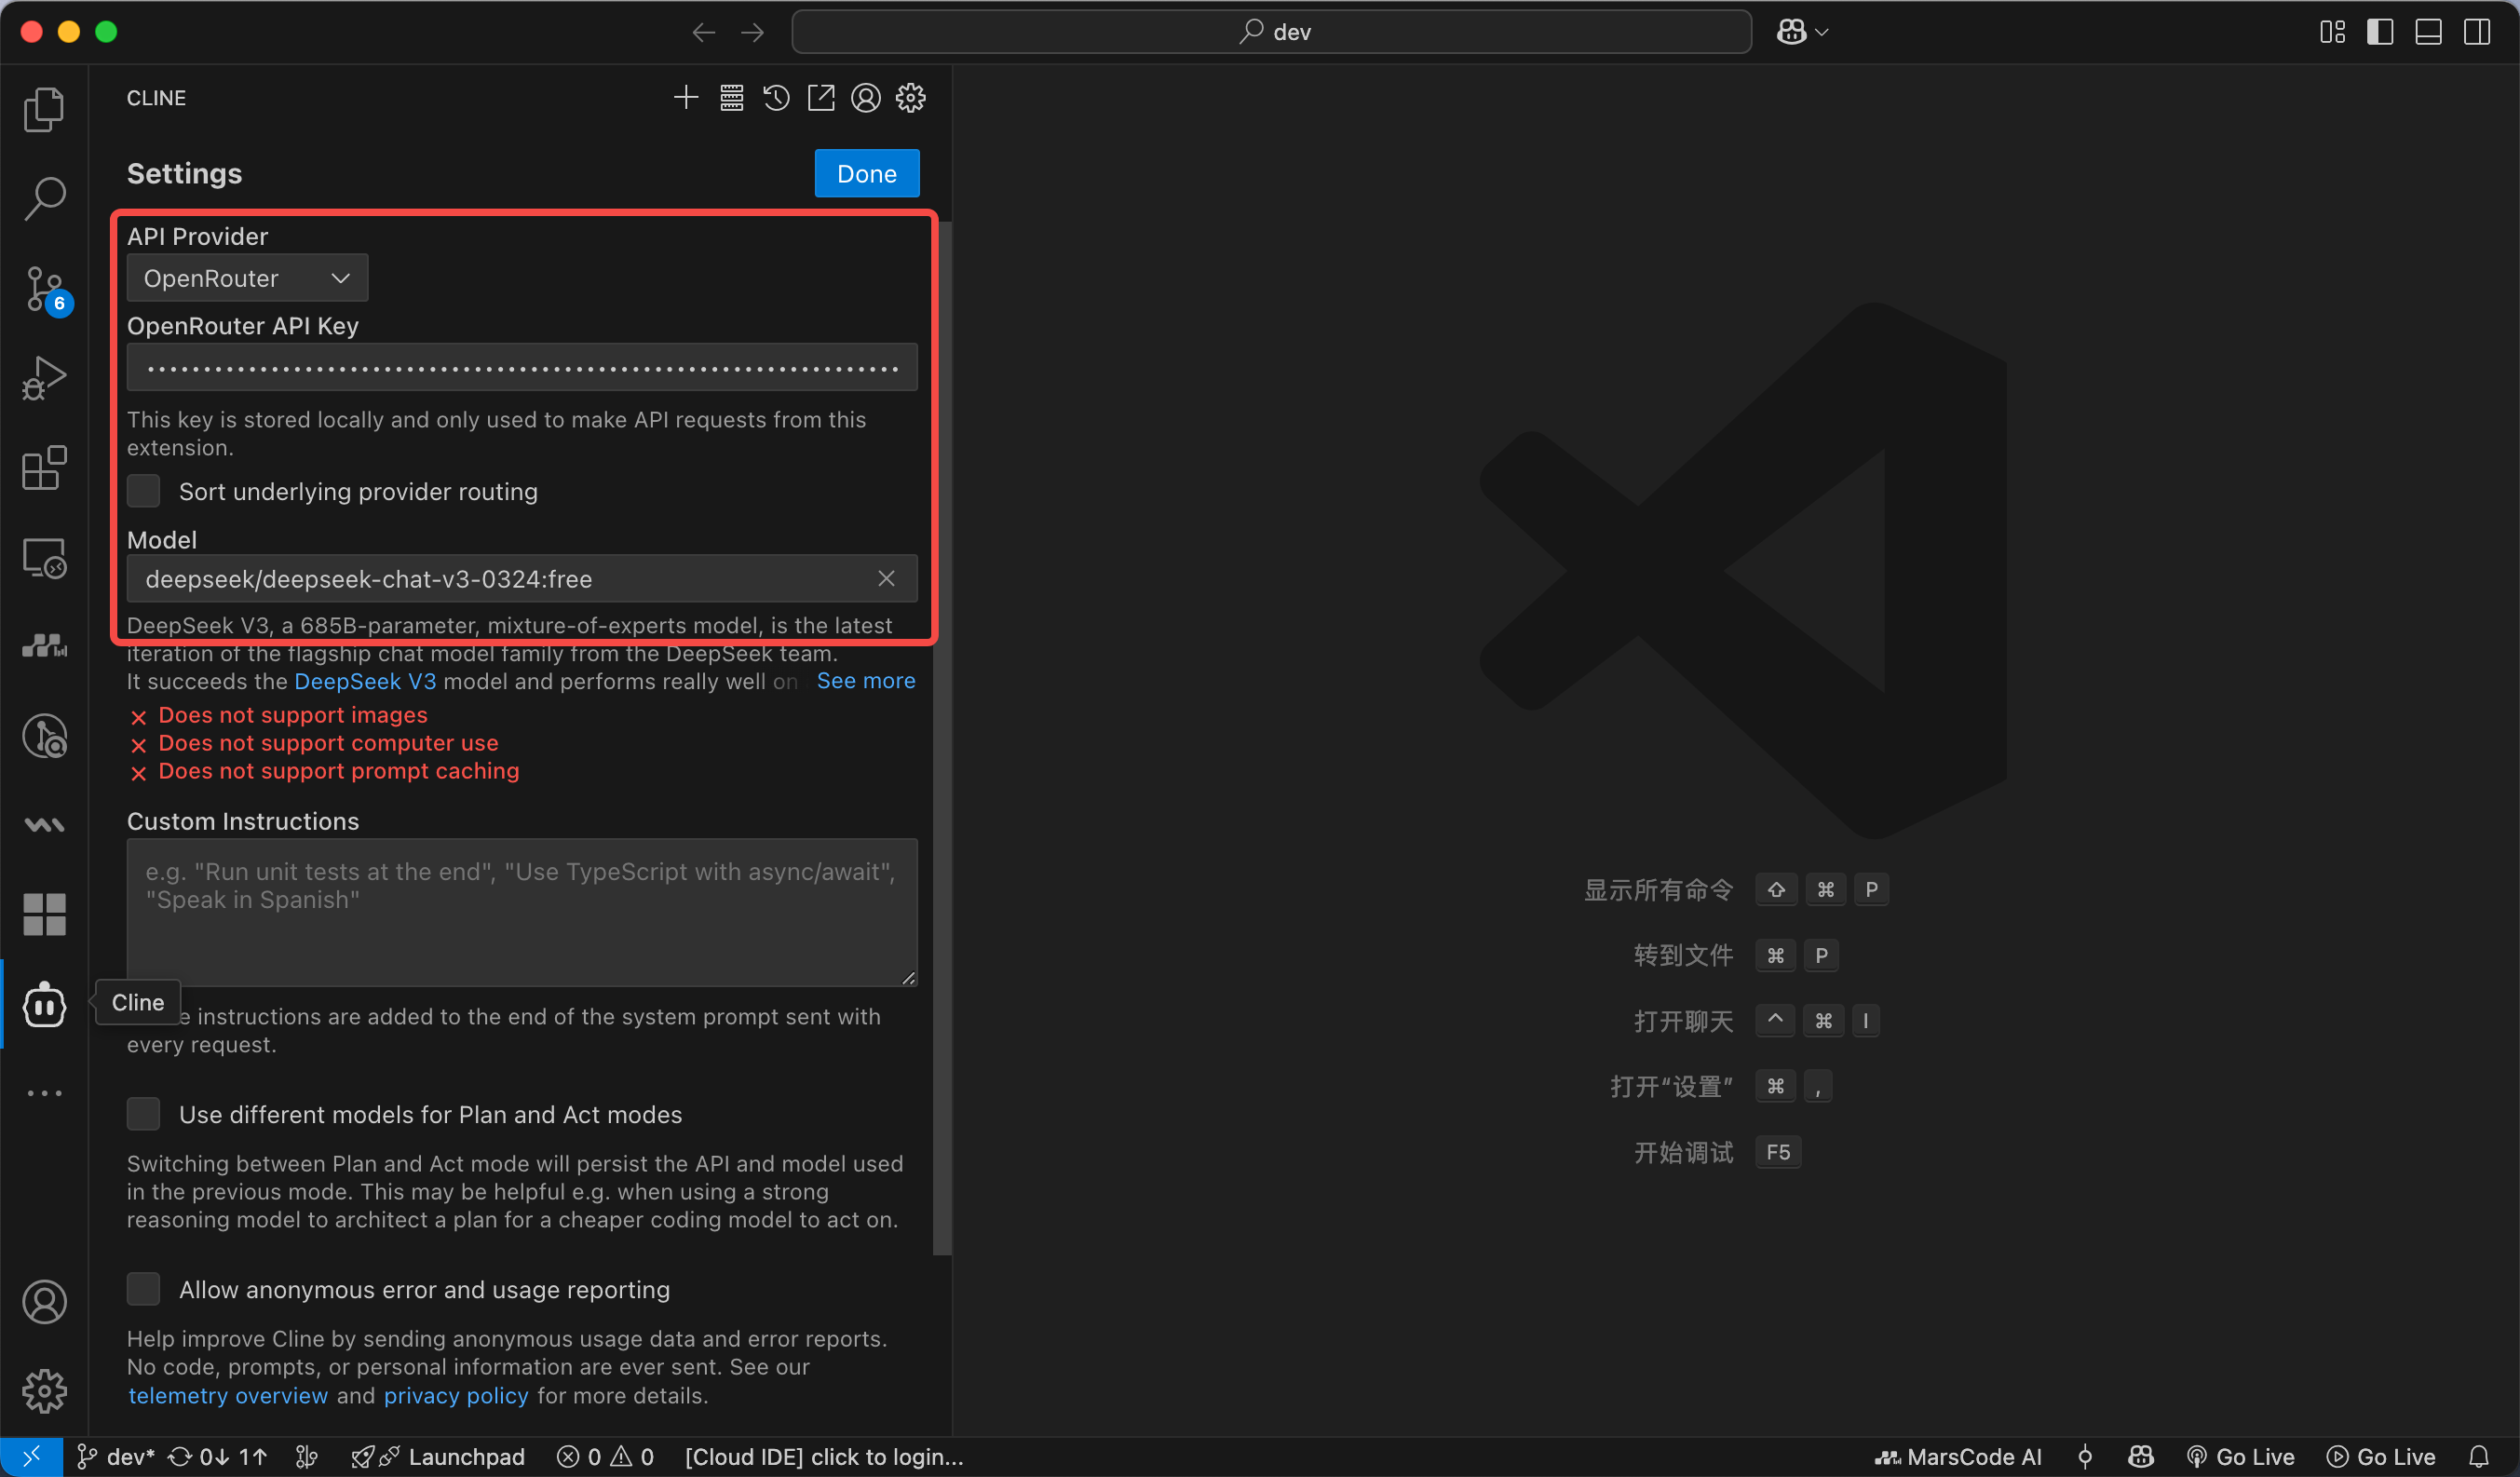Image resolution: width=2520 pixels, height=1477 pixels.
Task: Open Launchpad in status bar
Action: tap(438, 1457)
